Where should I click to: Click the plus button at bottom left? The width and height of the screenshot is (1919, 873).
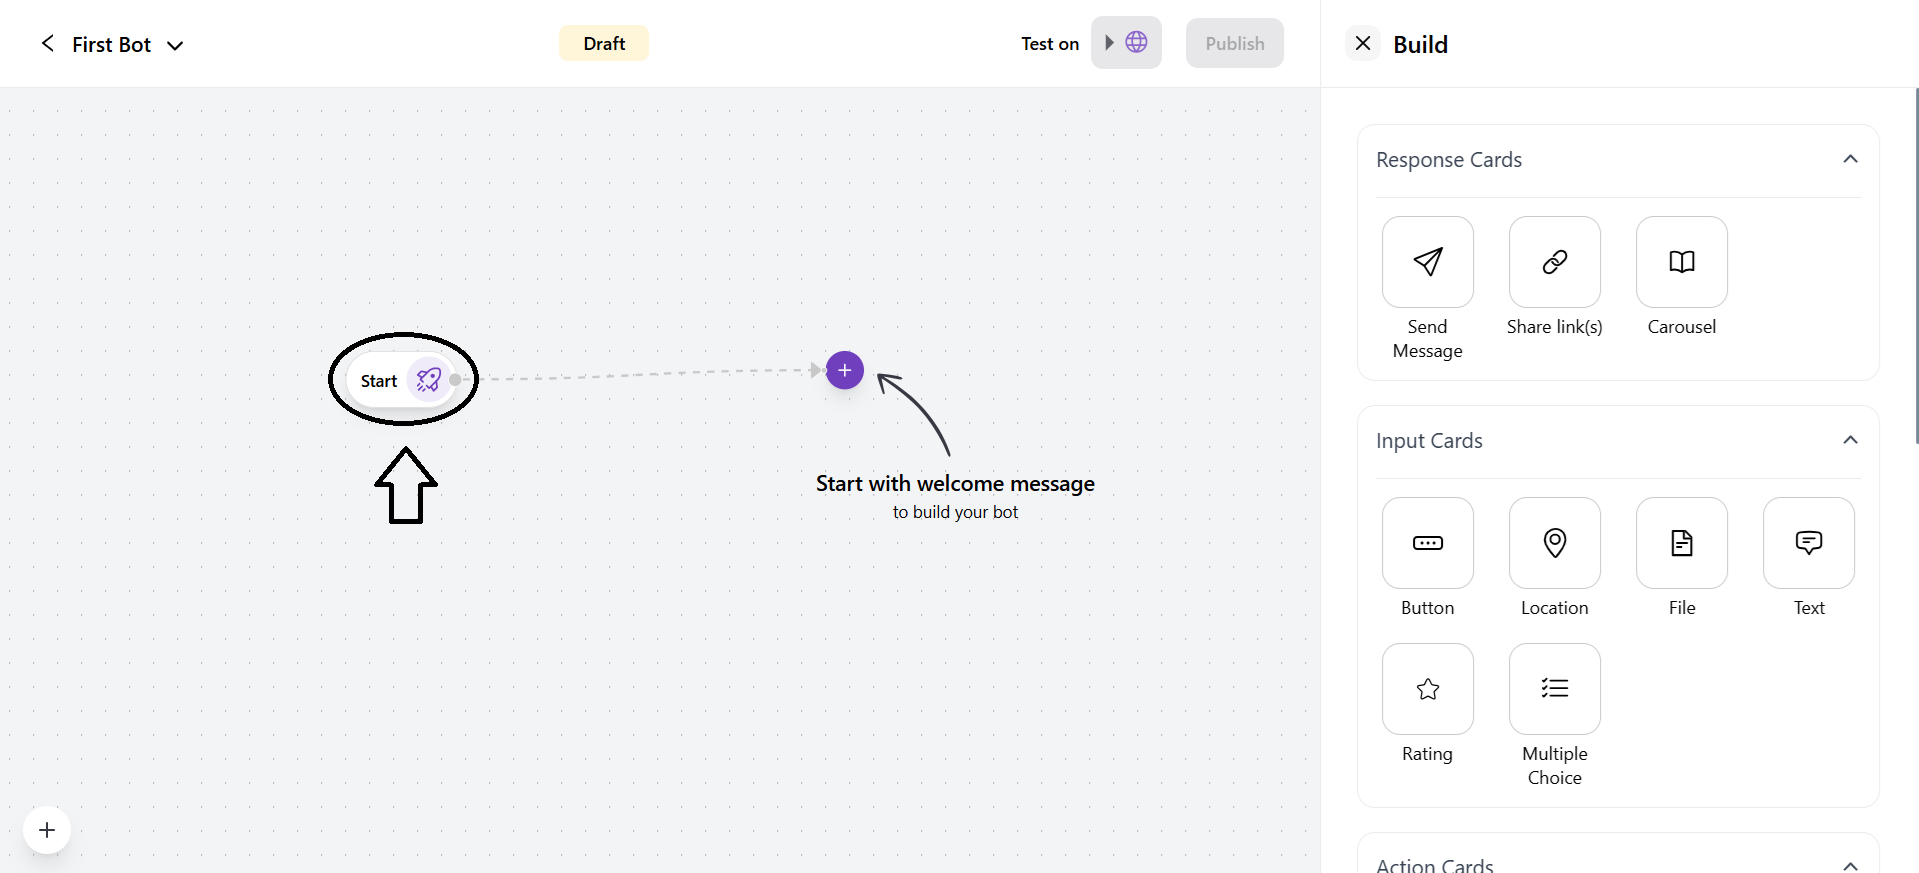point(46,830)
